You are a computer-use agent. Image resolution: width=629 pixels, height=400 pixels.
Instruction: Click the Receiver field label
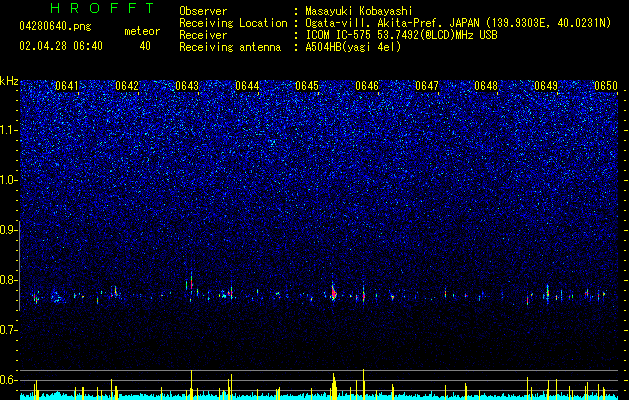coord(203,35)
